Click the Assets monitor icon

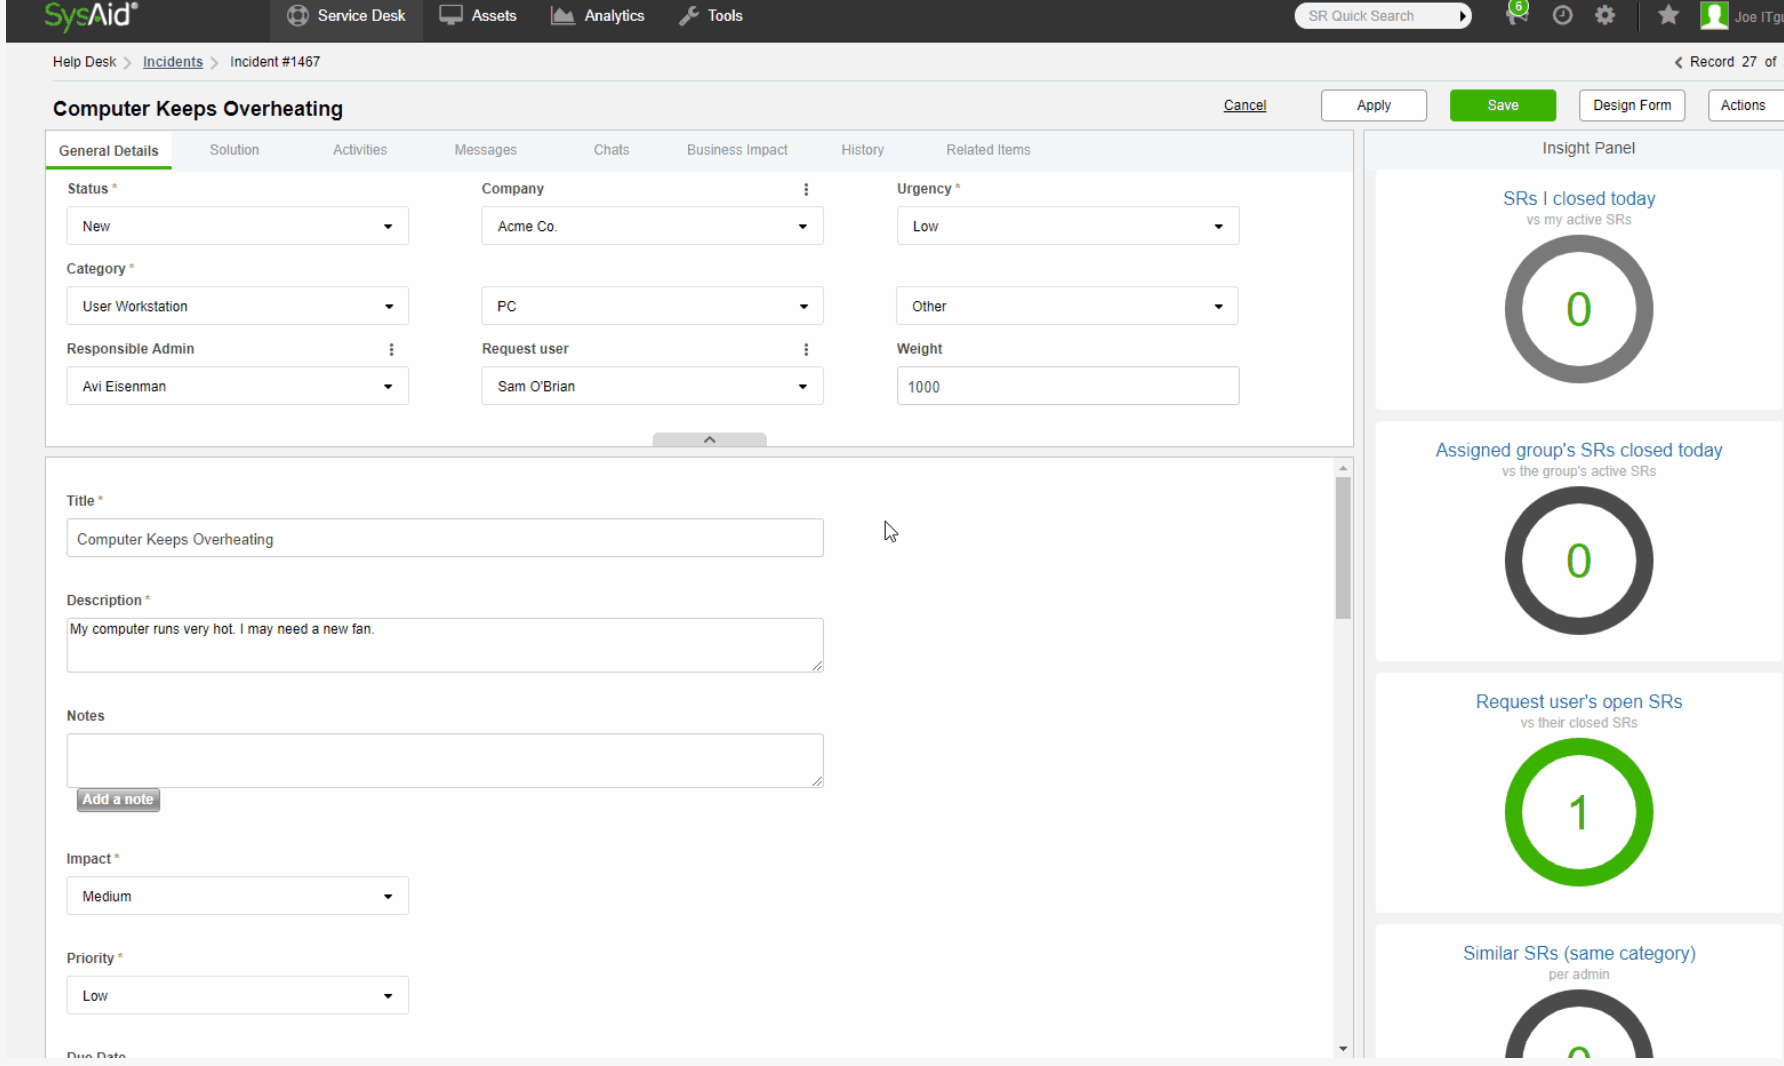click(x=451, y=16)
